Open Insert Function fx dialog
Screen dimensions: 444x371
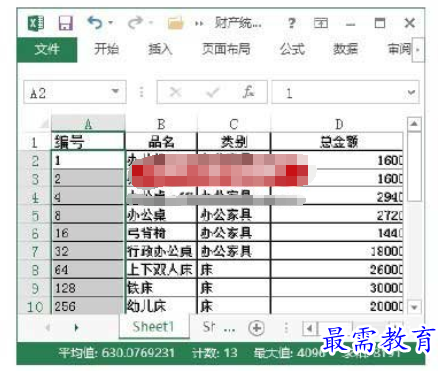pos(248,92)
